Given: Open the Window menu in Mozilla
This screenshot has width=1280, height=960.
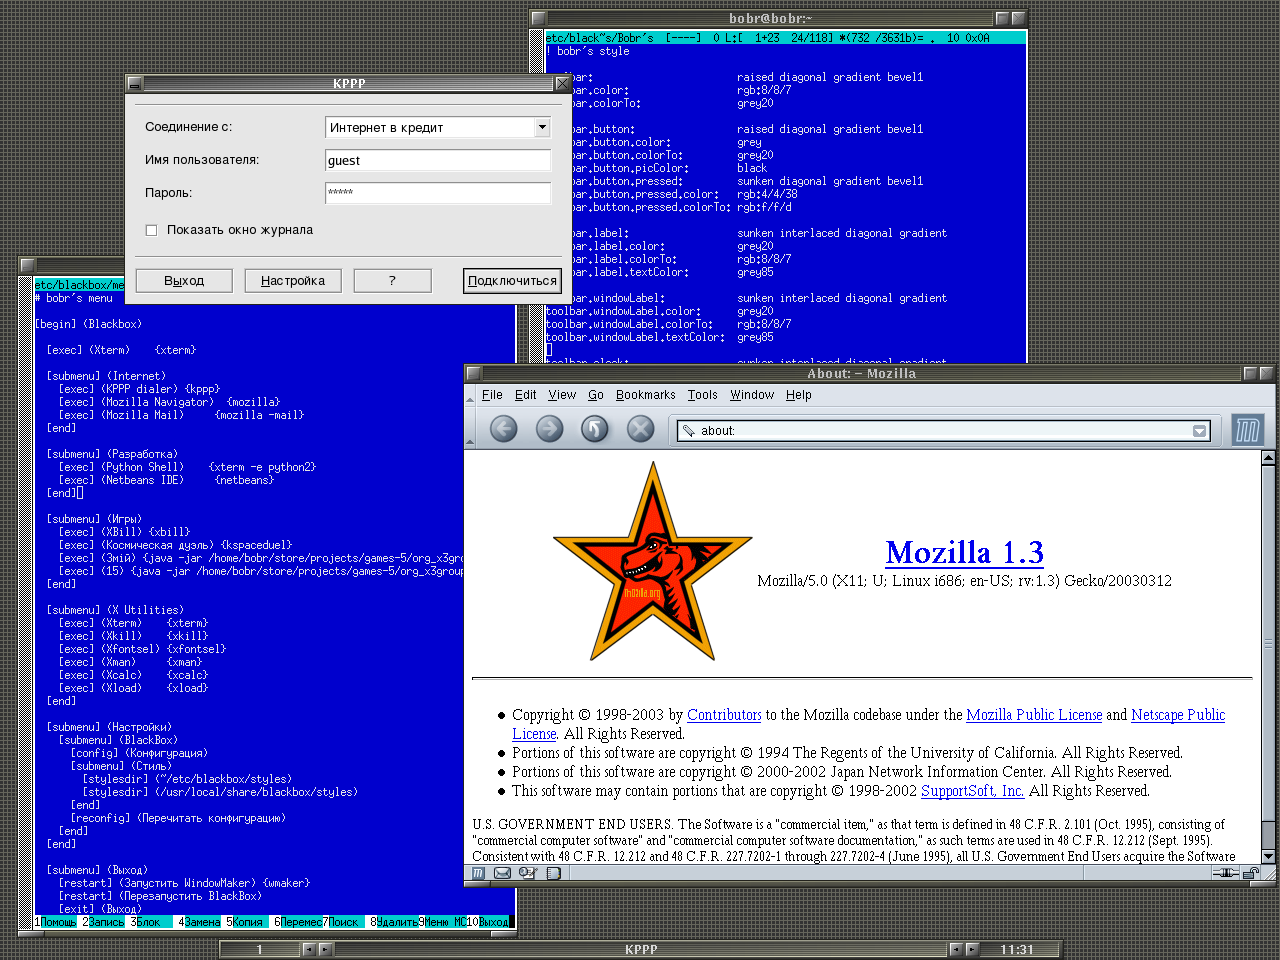Looking at the screenshot, I should (x=752, y=395).
